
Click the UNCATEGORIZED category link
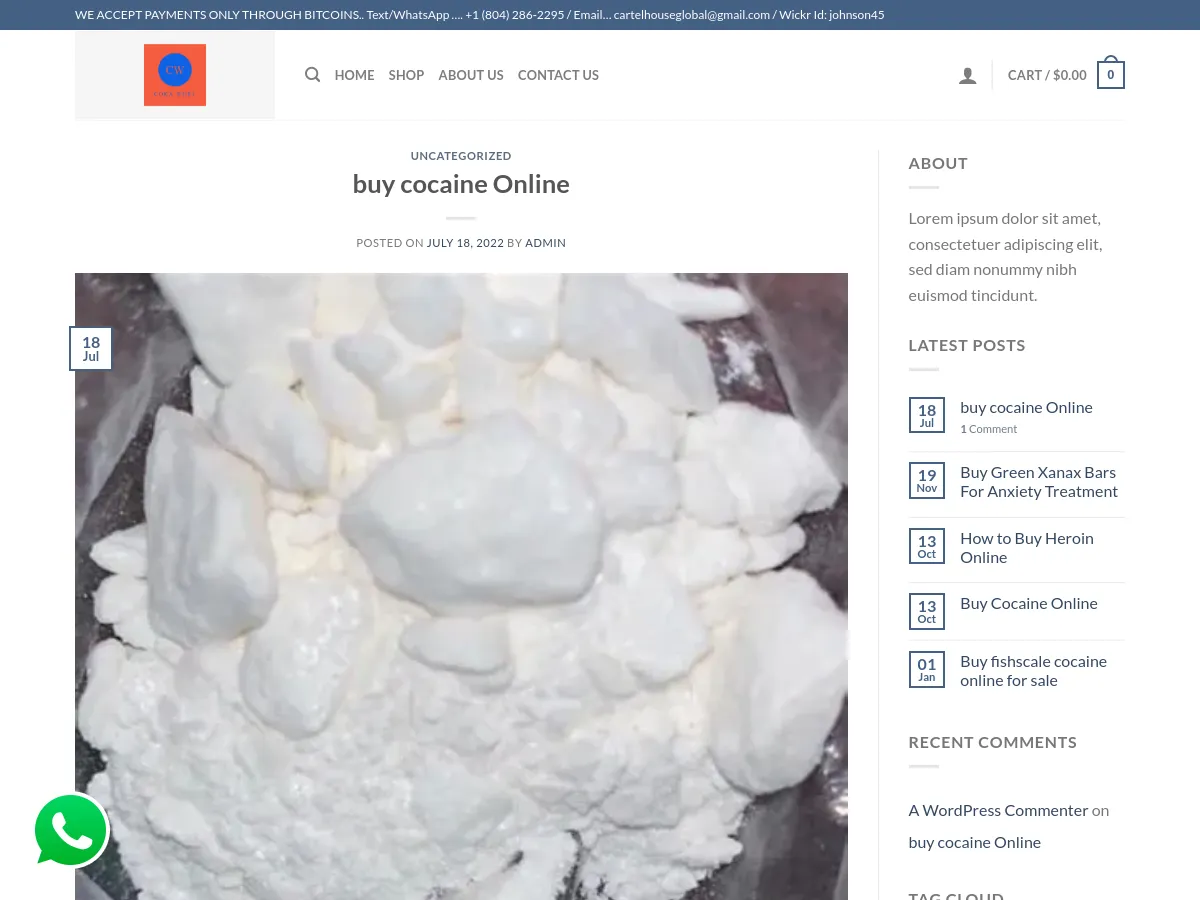click(461, 156)
